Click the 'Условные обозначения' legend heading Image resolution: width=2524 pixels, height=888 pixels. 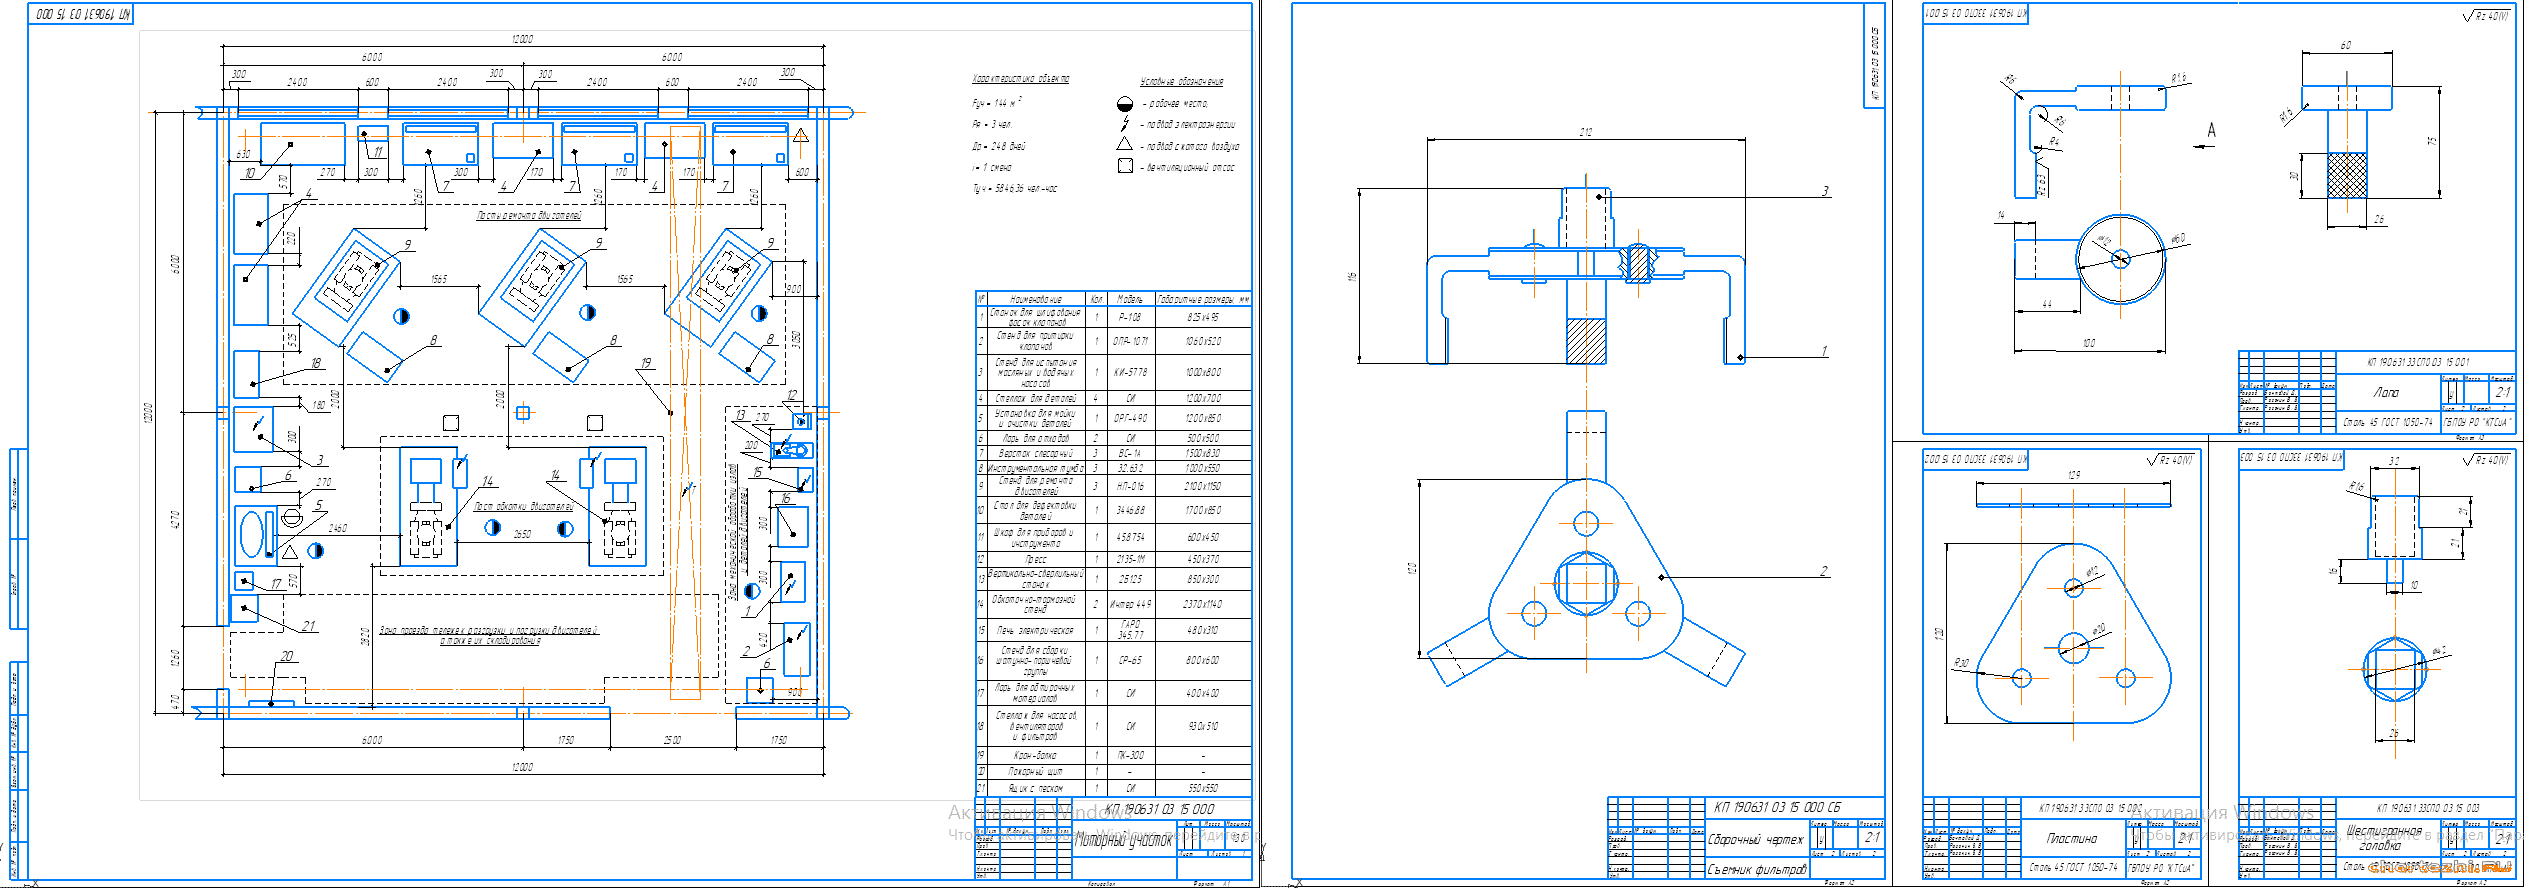point(1181,82)
